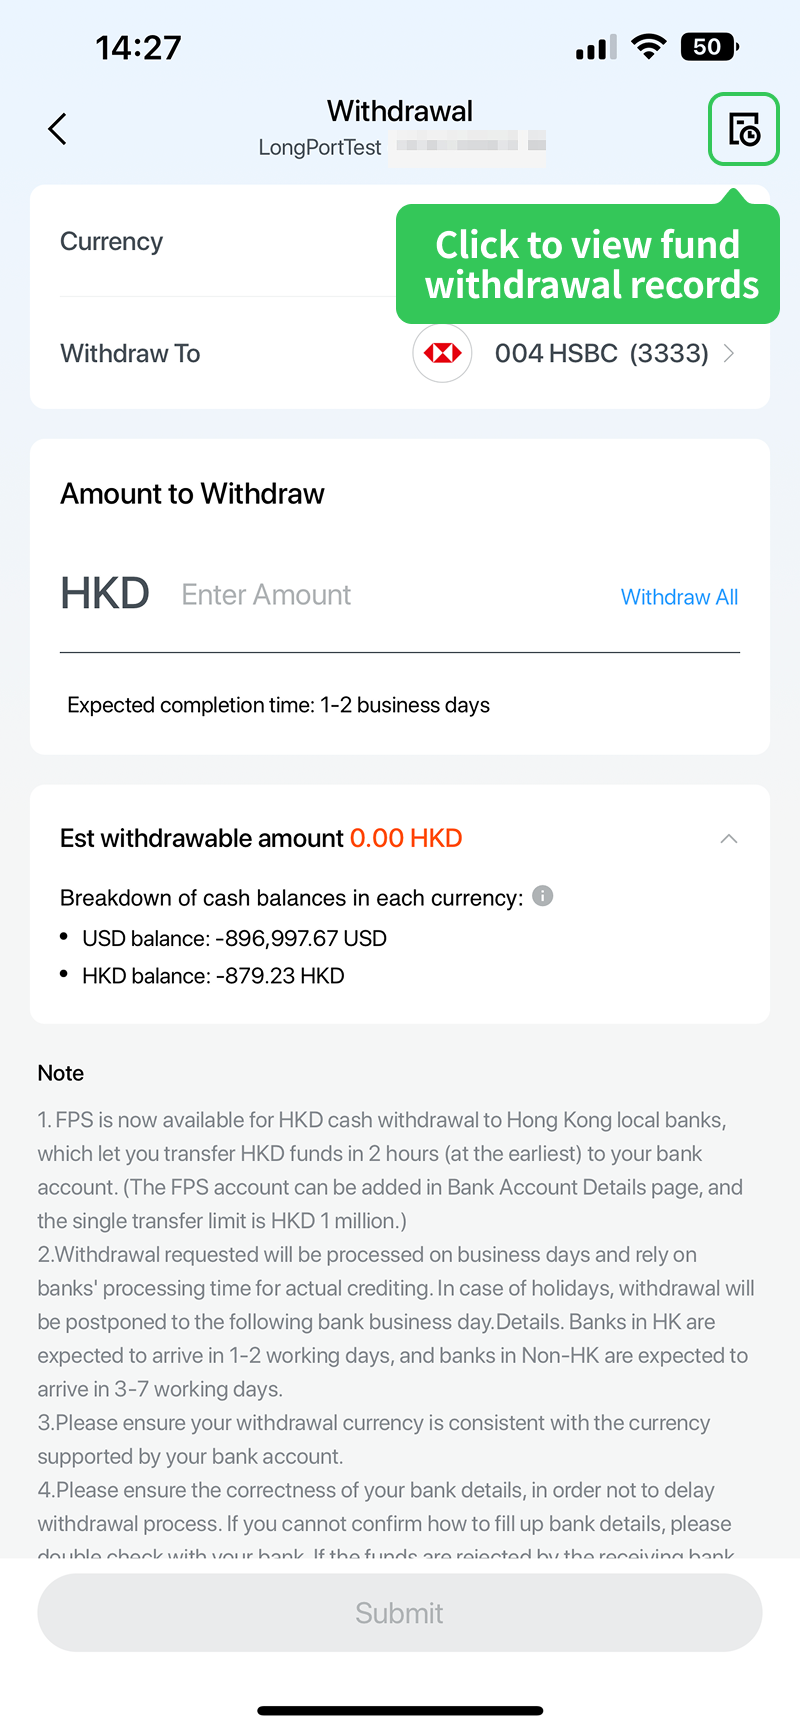Tap the orange 0.00 HKD withdrawable amount

(x=406, y=838)
